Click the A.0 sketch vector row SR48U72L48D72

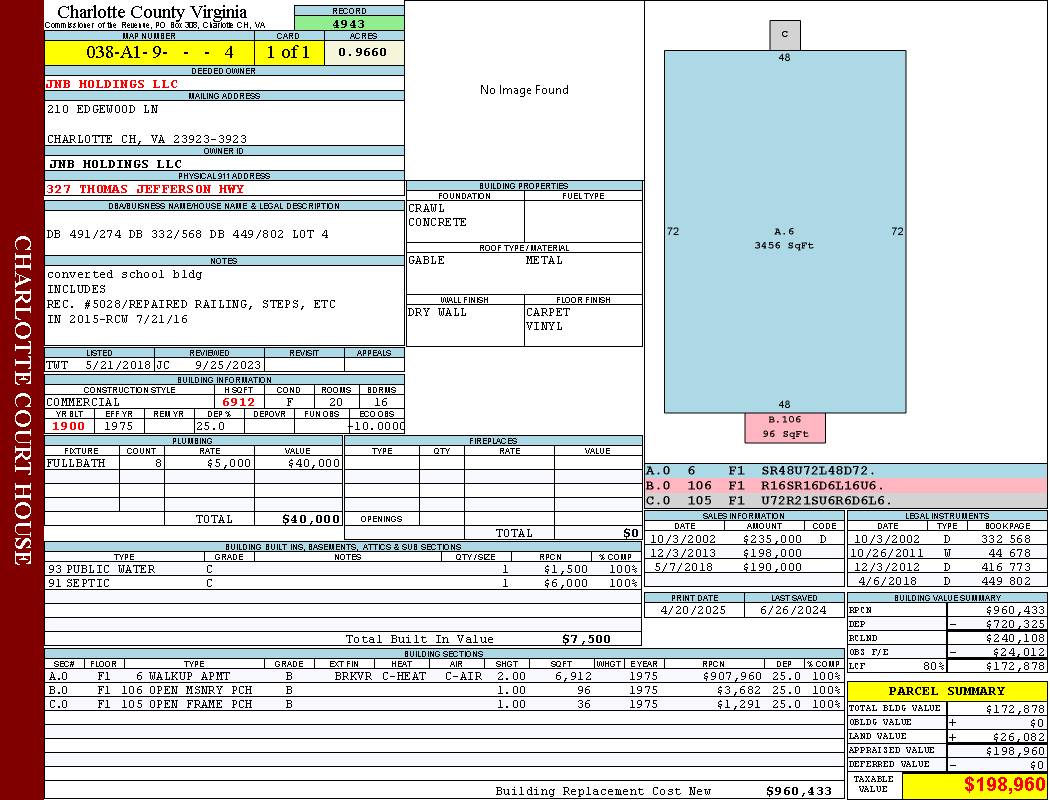point(846,471)
